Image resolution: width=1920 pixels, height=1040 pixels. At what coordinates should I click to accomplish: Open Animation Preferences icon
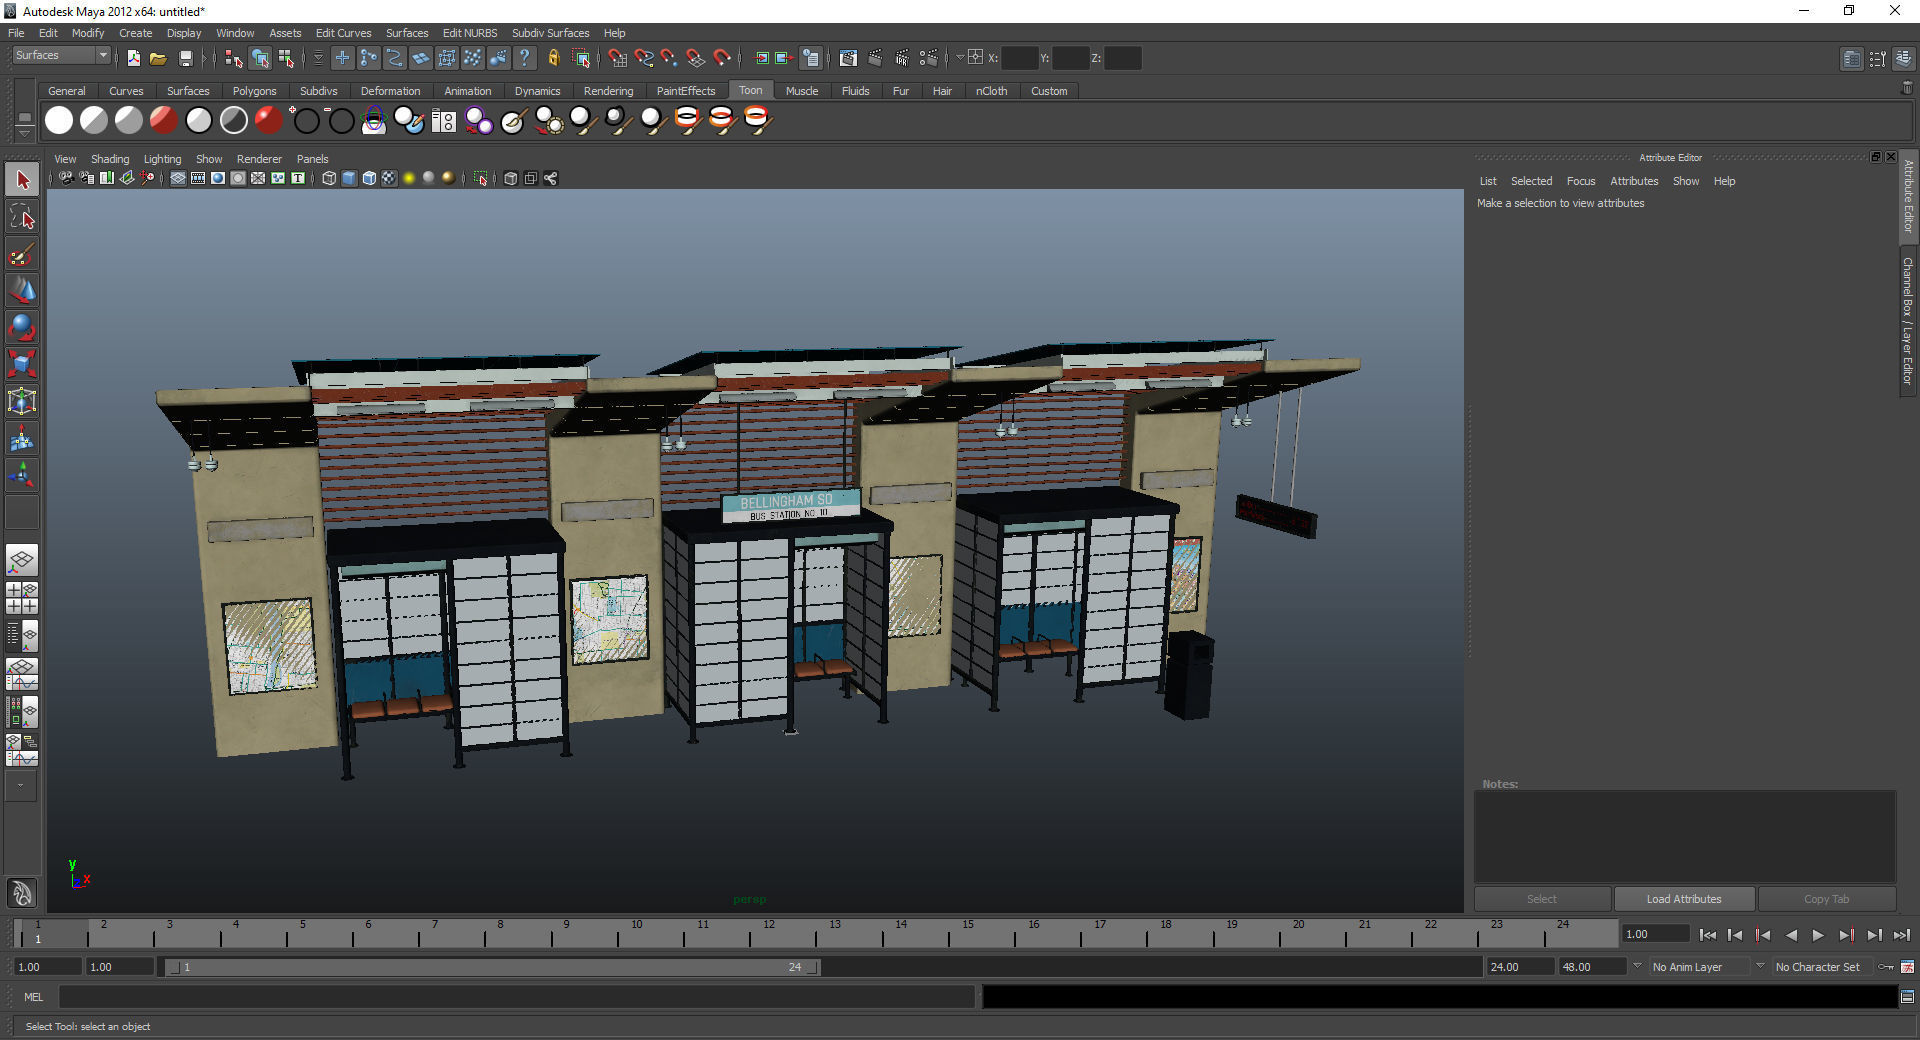1907,967
